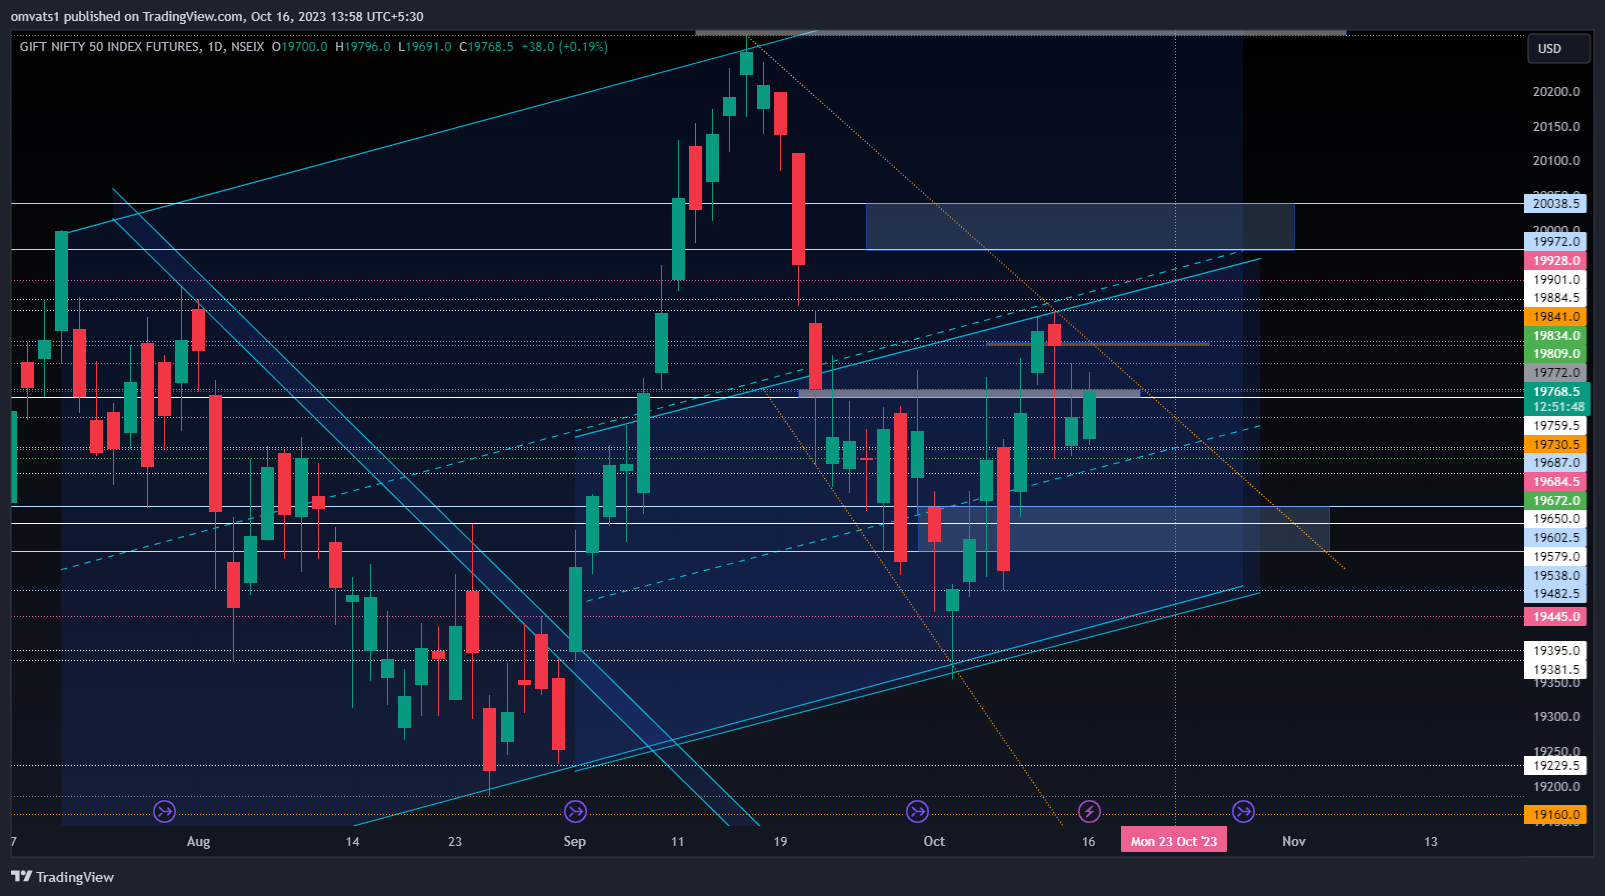1605x896 pixels.
Task: Select the orange 19730.5 price label
Action: point(1556,445)
